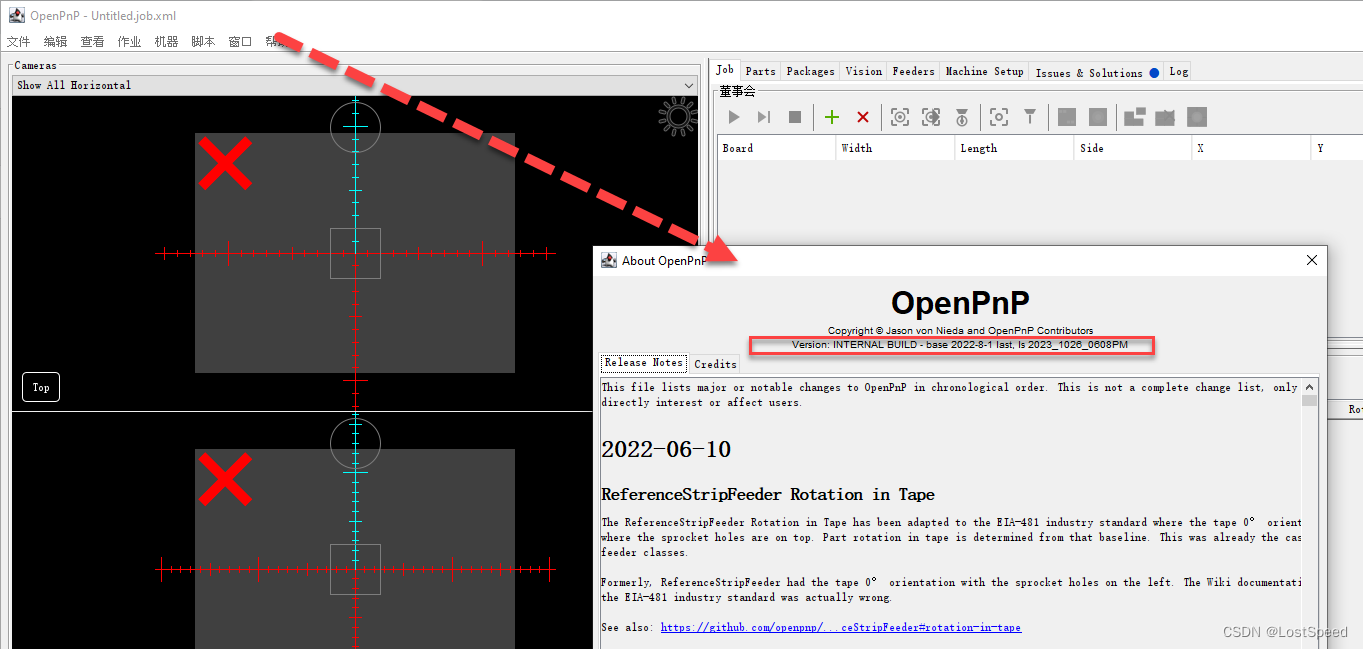Open the github.com/openpnp rotation-in-tape link
The image size is (1363, 649).
[841, 628]
